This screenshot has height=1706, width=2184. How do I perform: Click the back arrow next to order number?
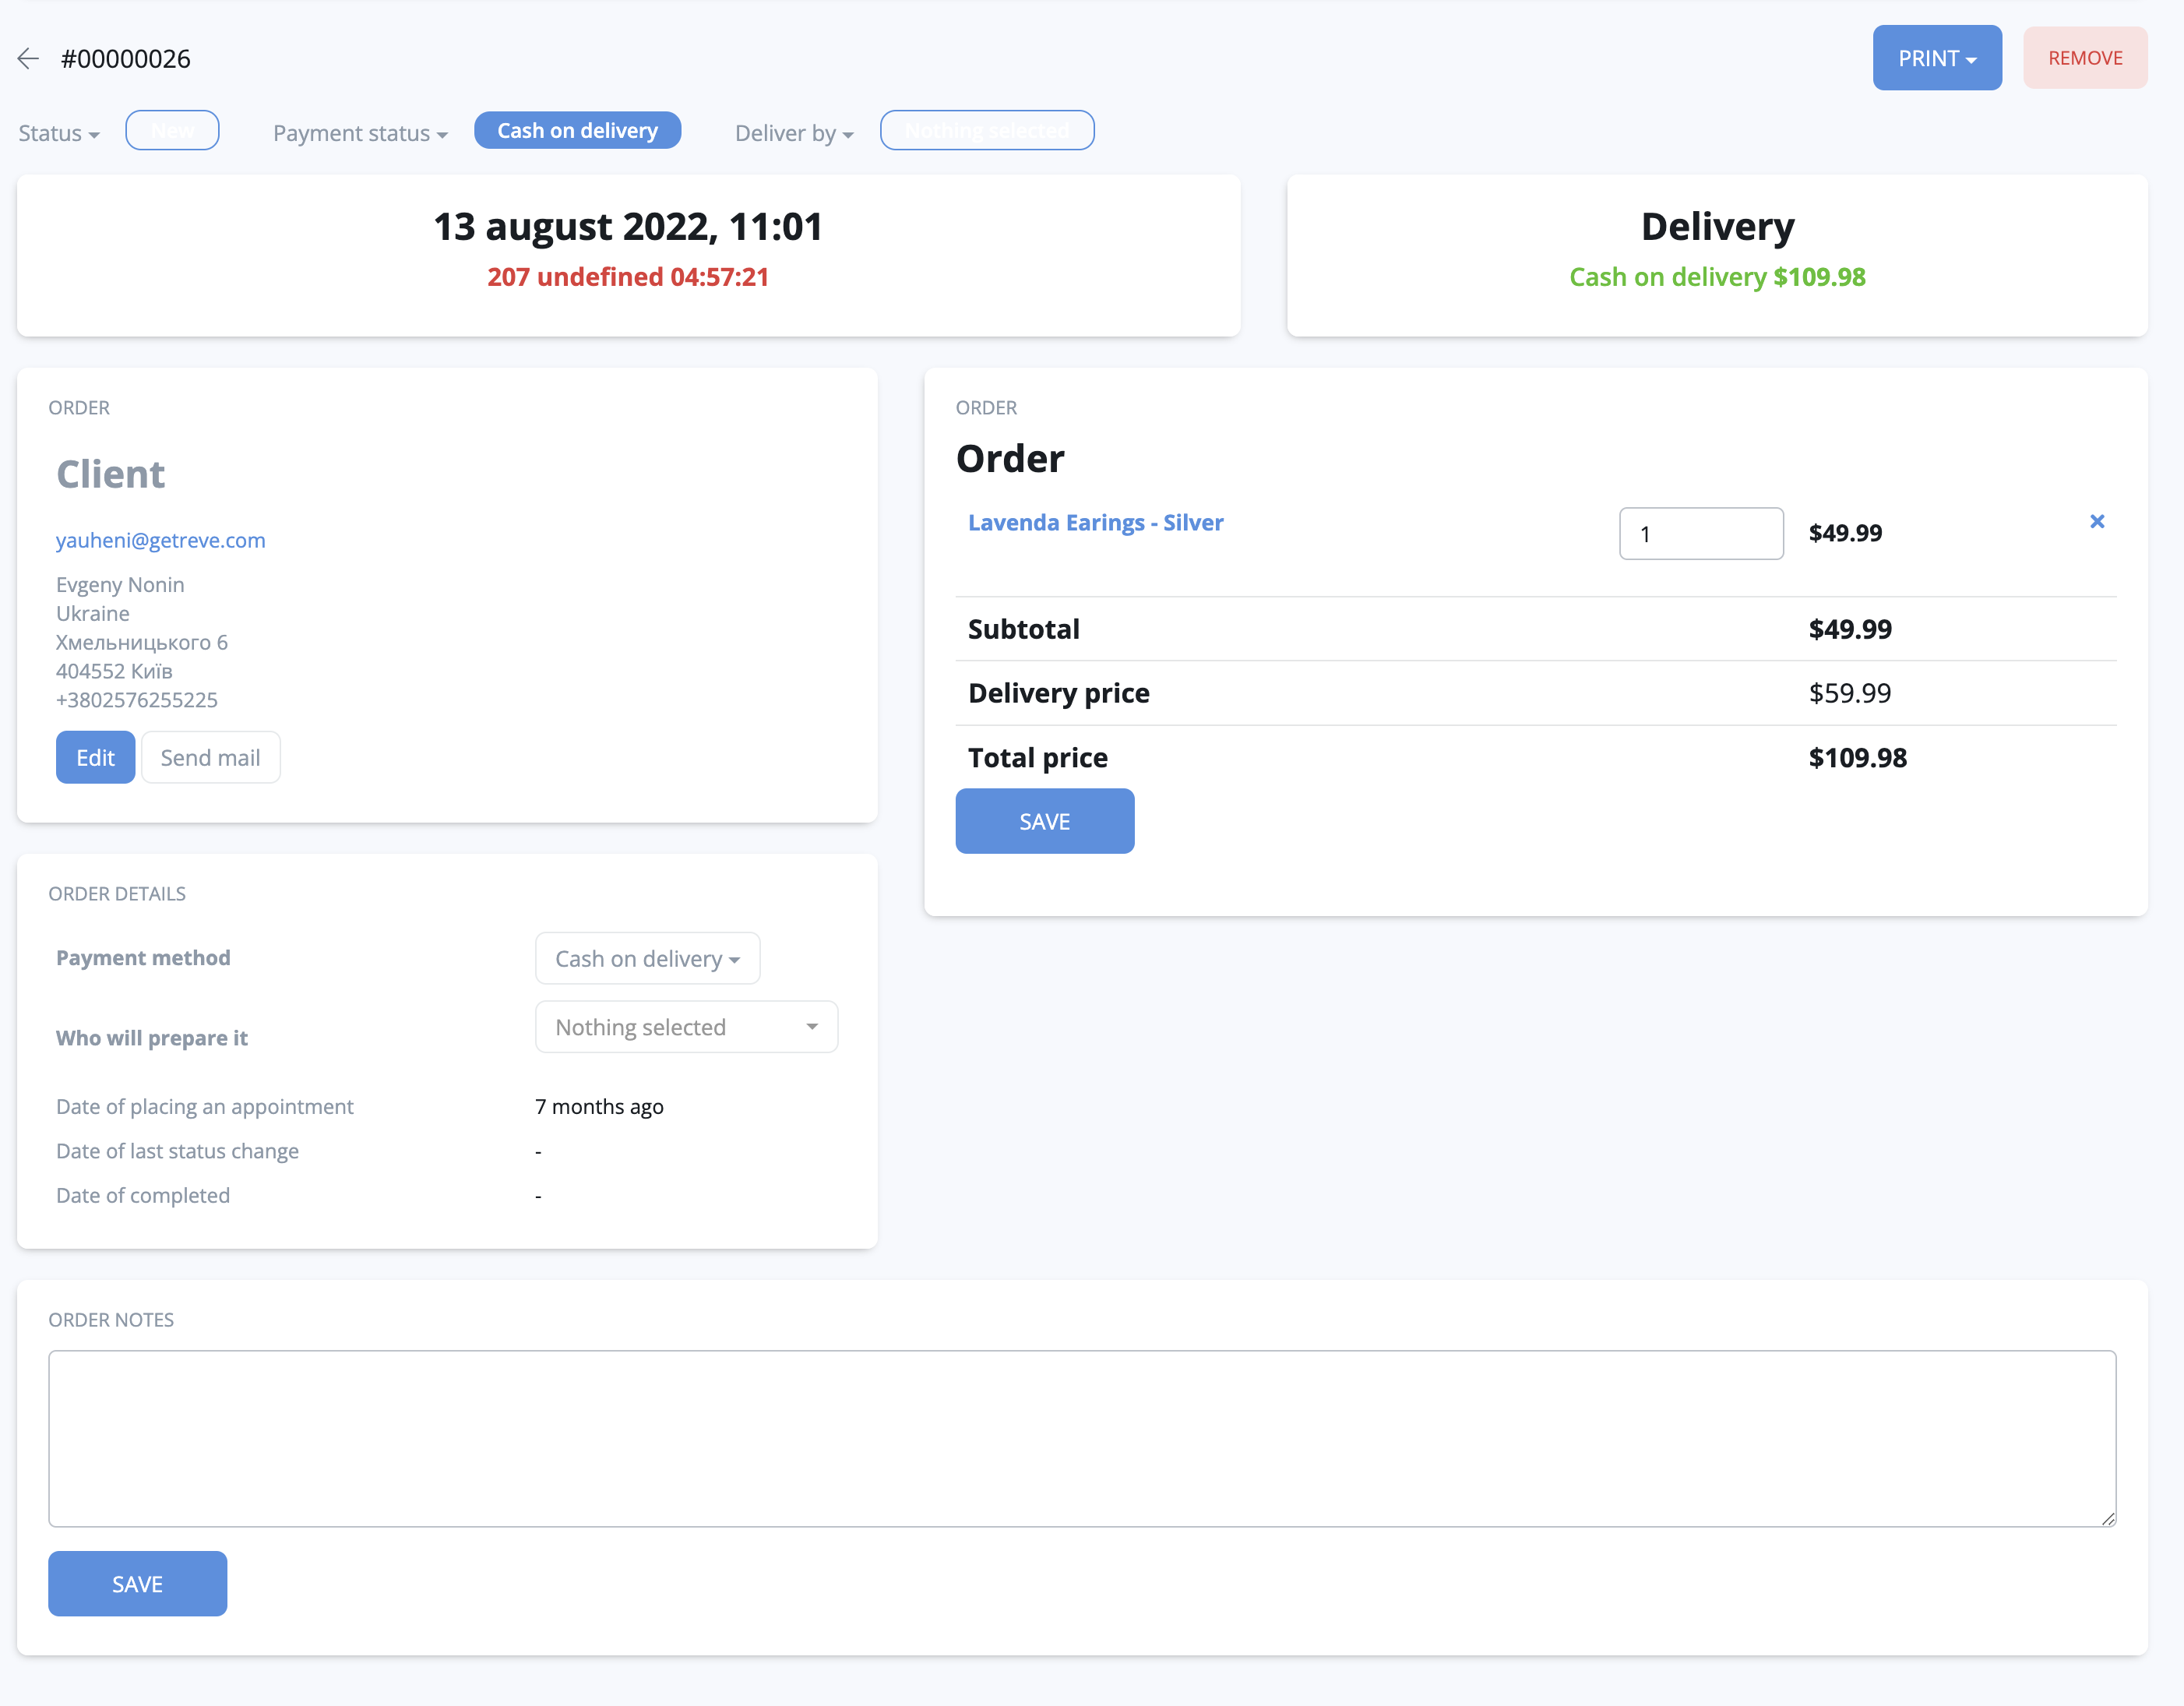tap(28, 59)
